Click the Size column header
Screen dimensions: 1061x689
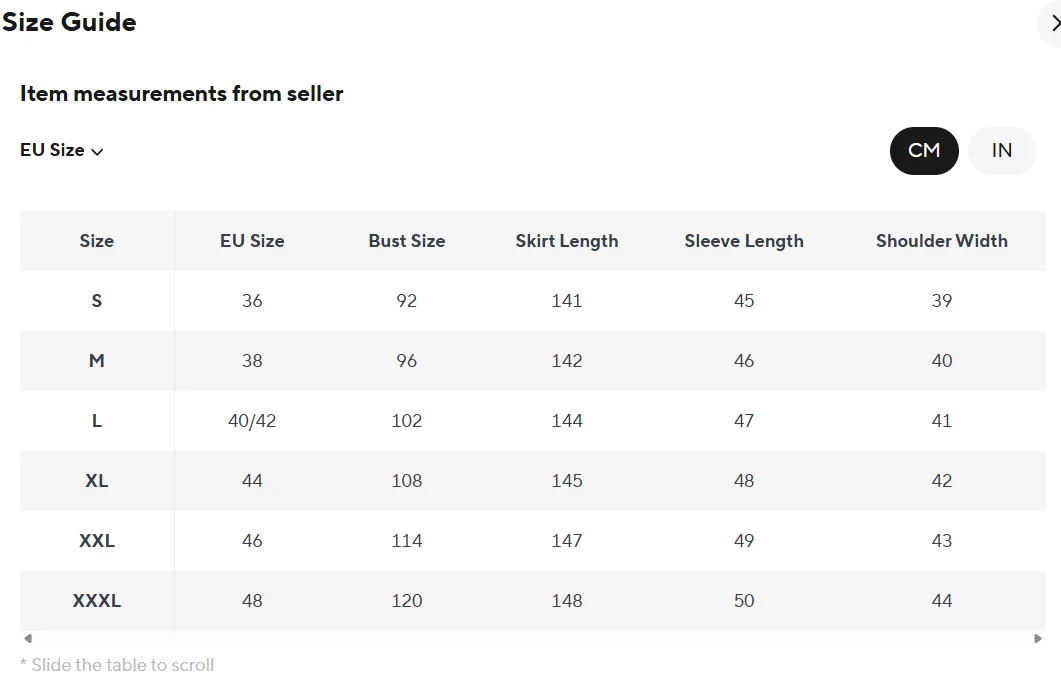tap(97, 241)
